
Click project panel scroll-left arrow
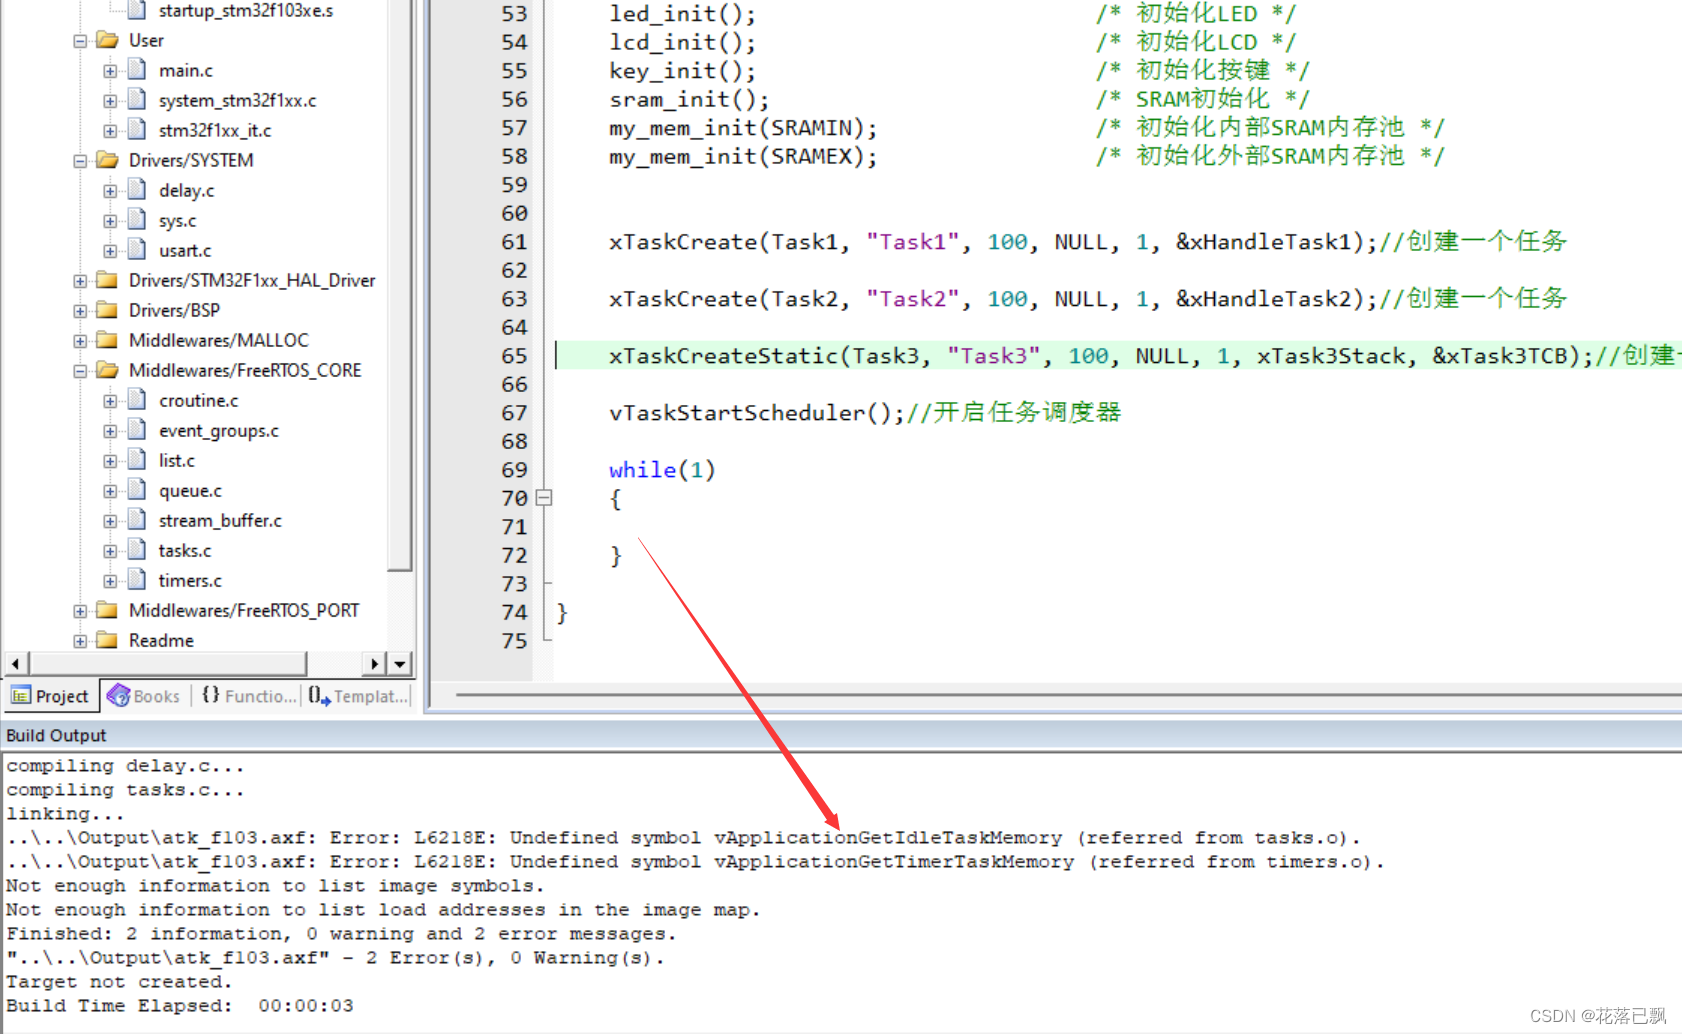point(15,663)
